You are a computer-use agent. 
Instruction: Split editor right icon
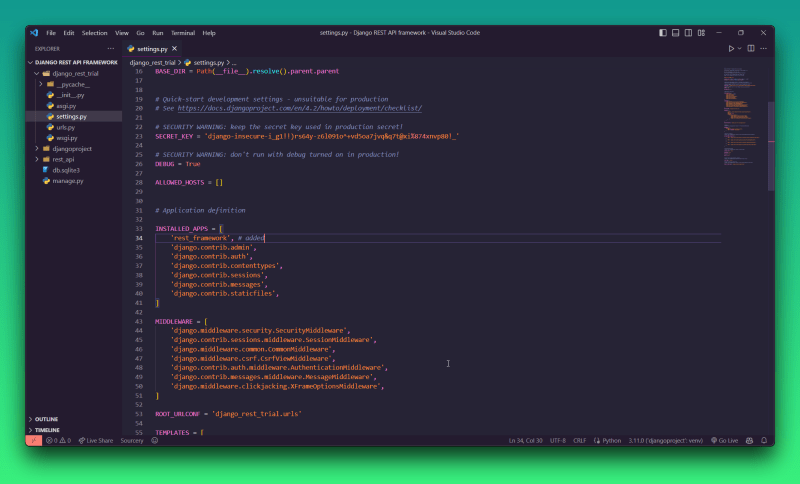tap(751, 48)
